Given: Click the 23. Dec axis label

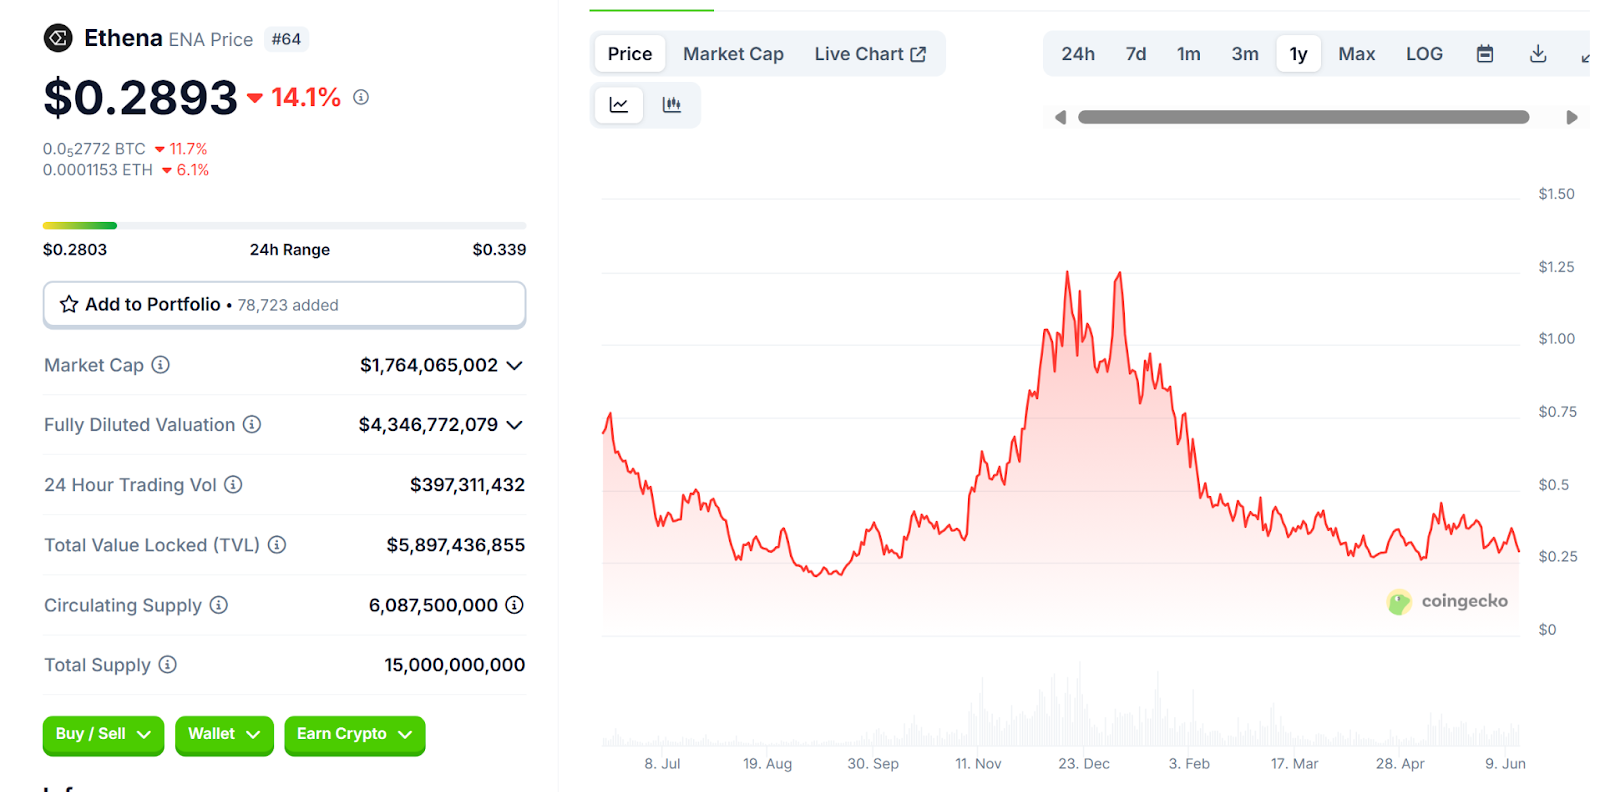Looking at the screenshot, I should 1084,764.
